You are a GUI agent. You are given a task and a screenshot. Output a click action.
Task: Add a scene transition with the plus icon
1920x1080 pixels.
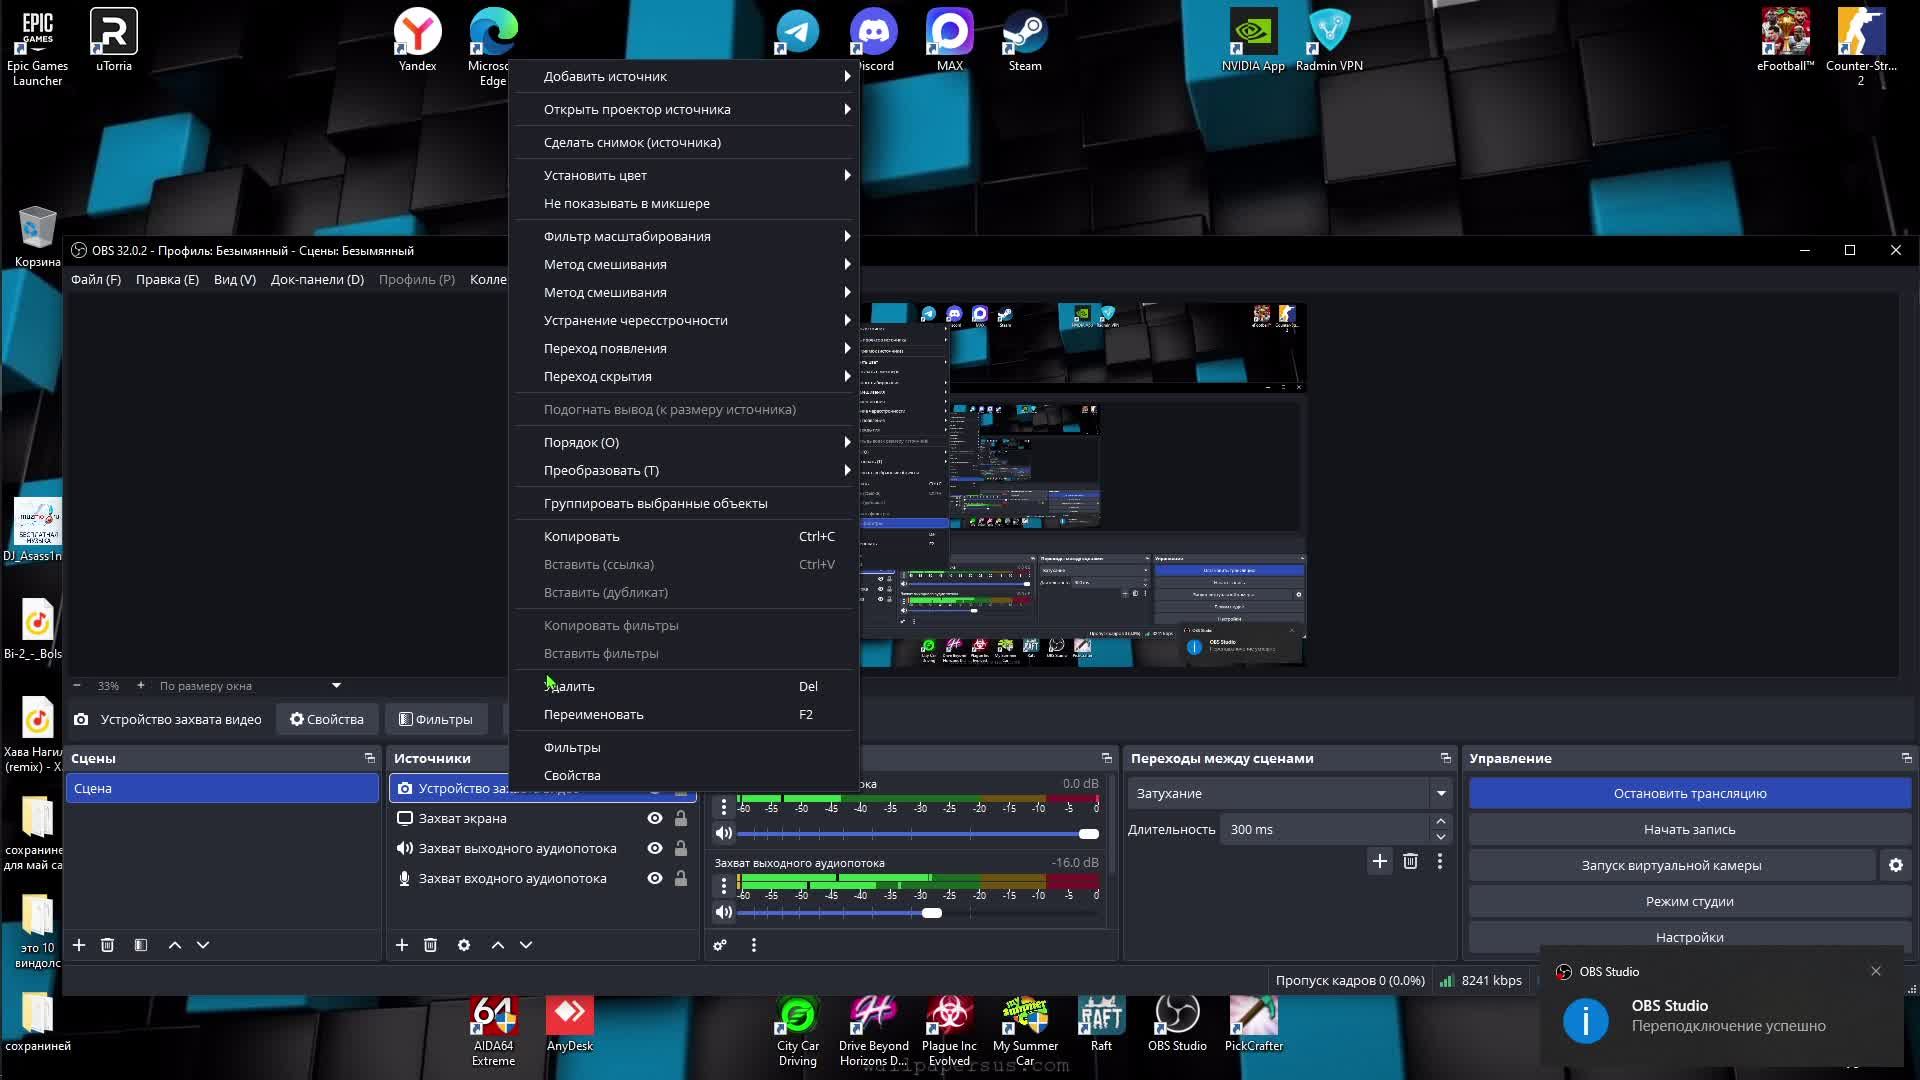point(1380,861)
